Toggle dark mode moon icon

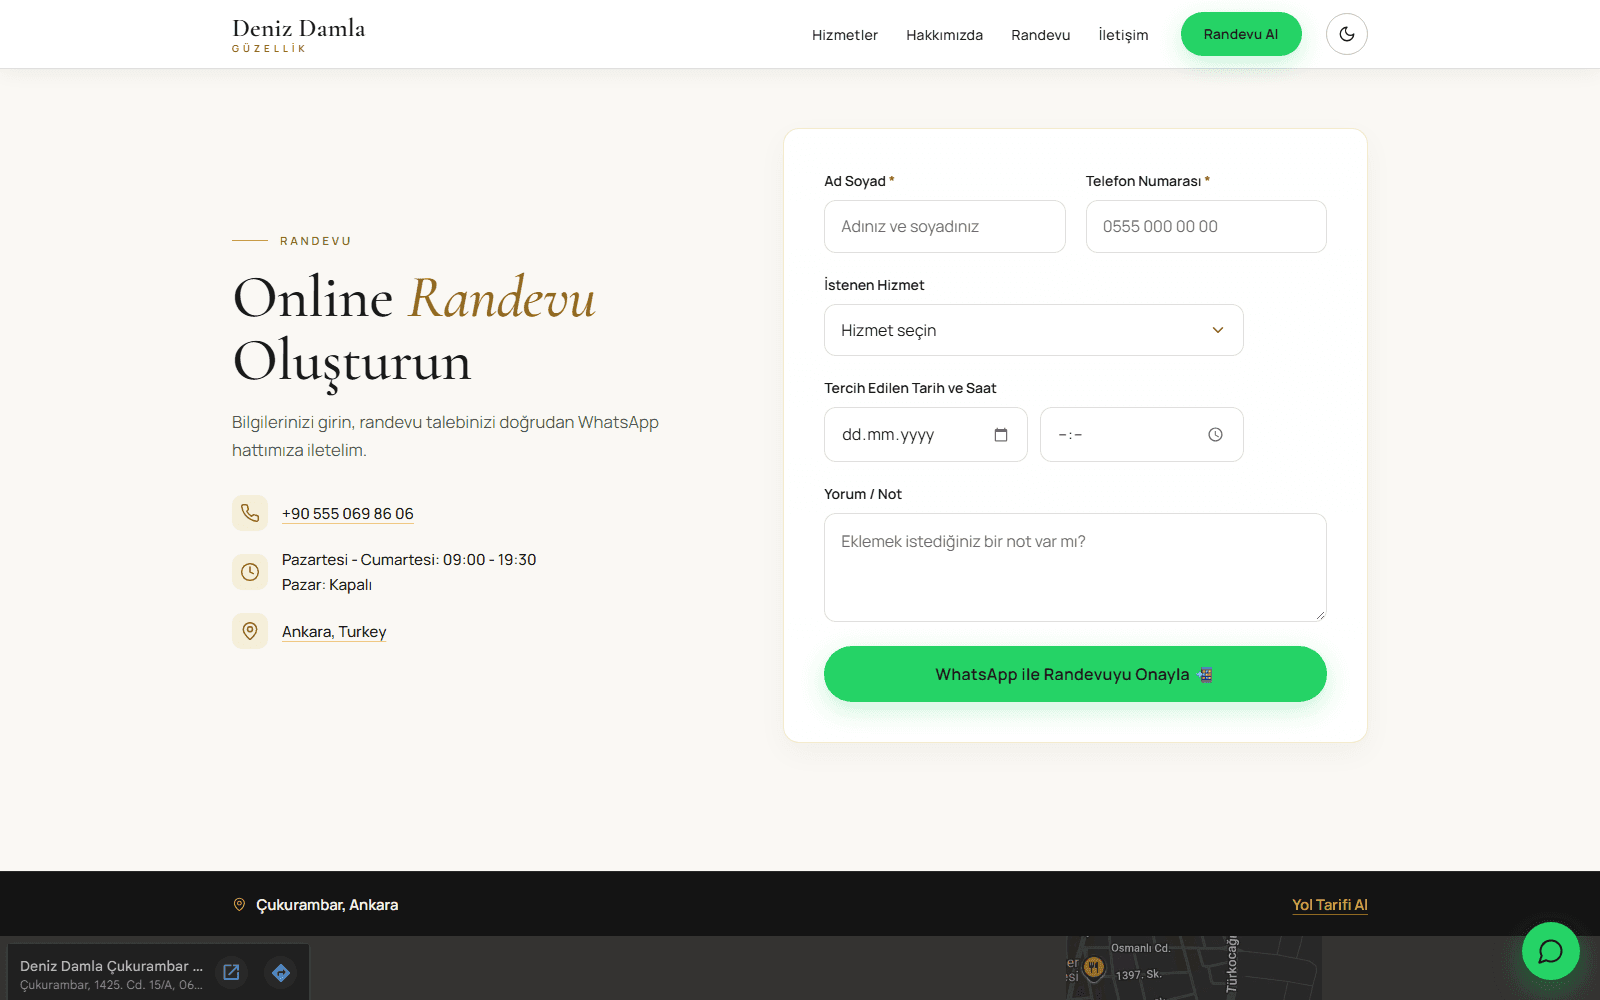click(x=1346, y=34)
